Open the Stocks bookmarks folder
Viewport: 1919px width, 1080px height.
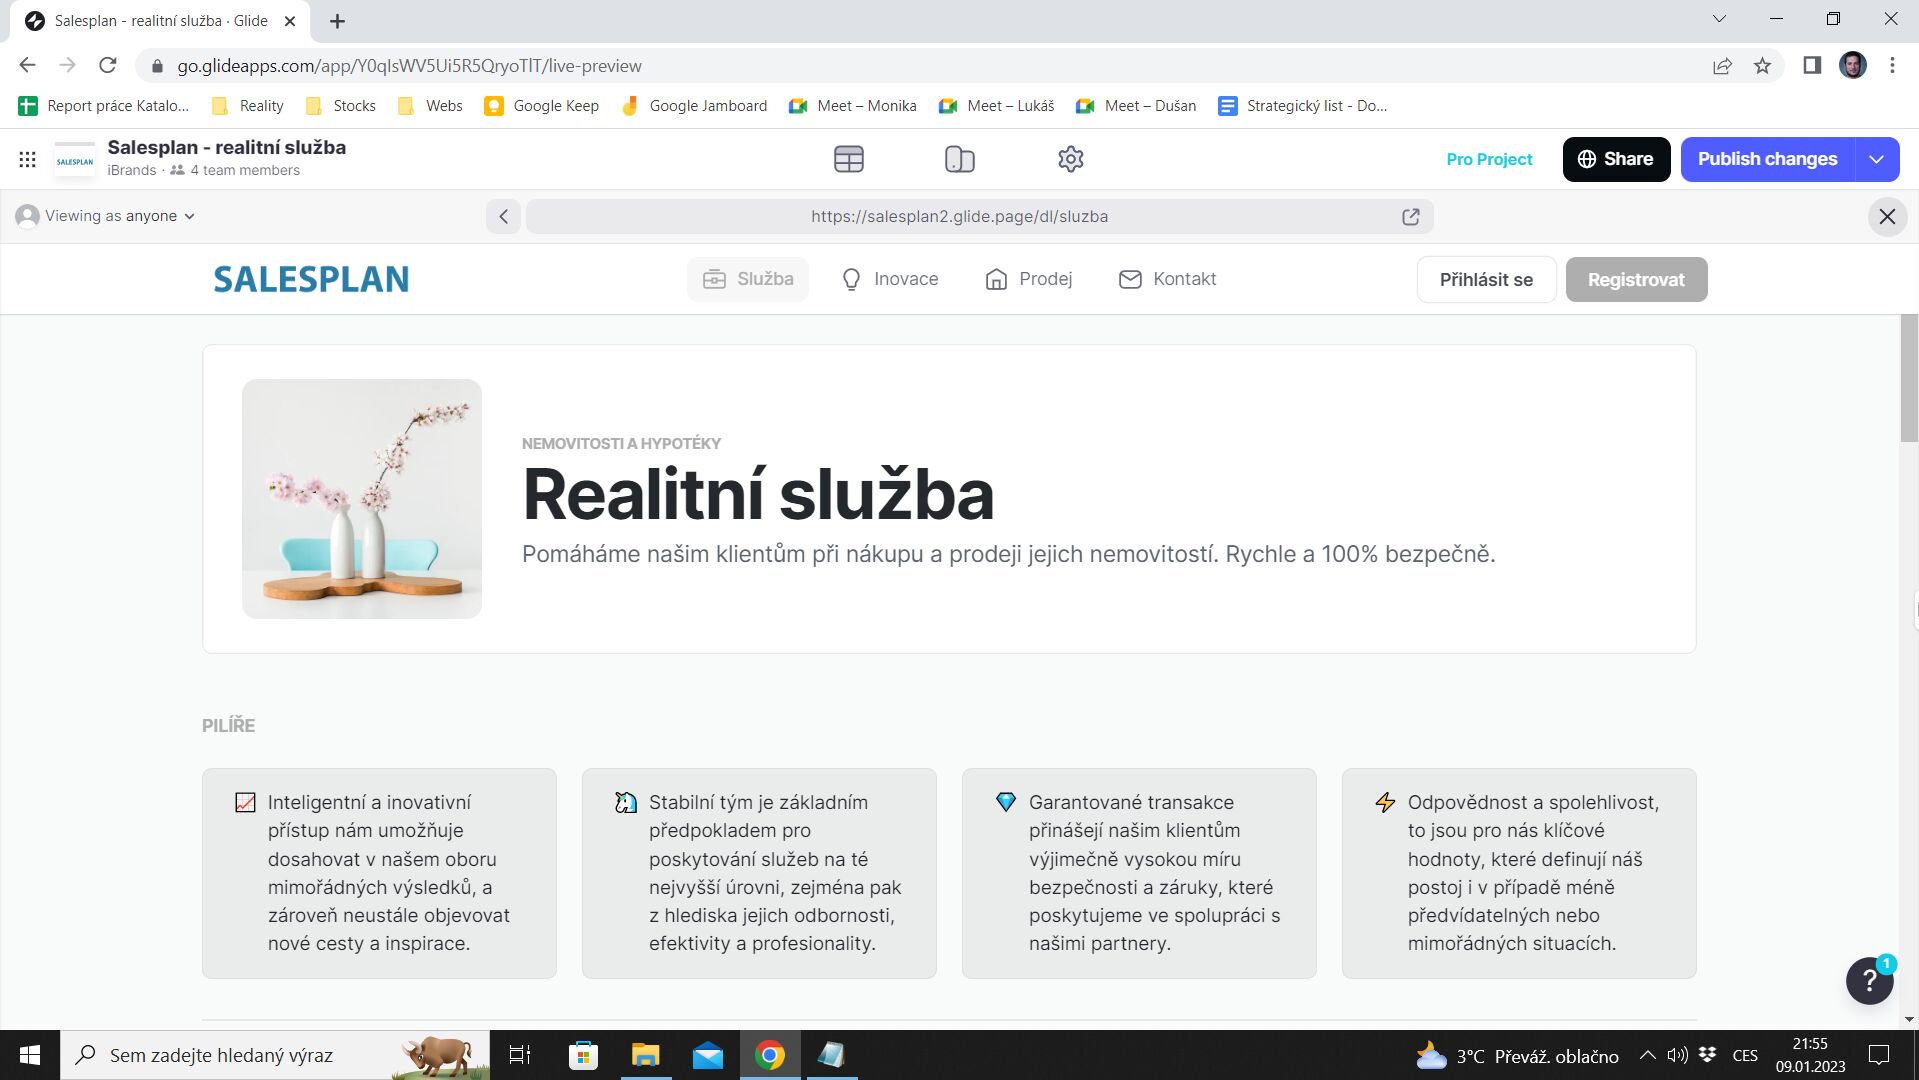pyautogui.click(x=341, y=106)
